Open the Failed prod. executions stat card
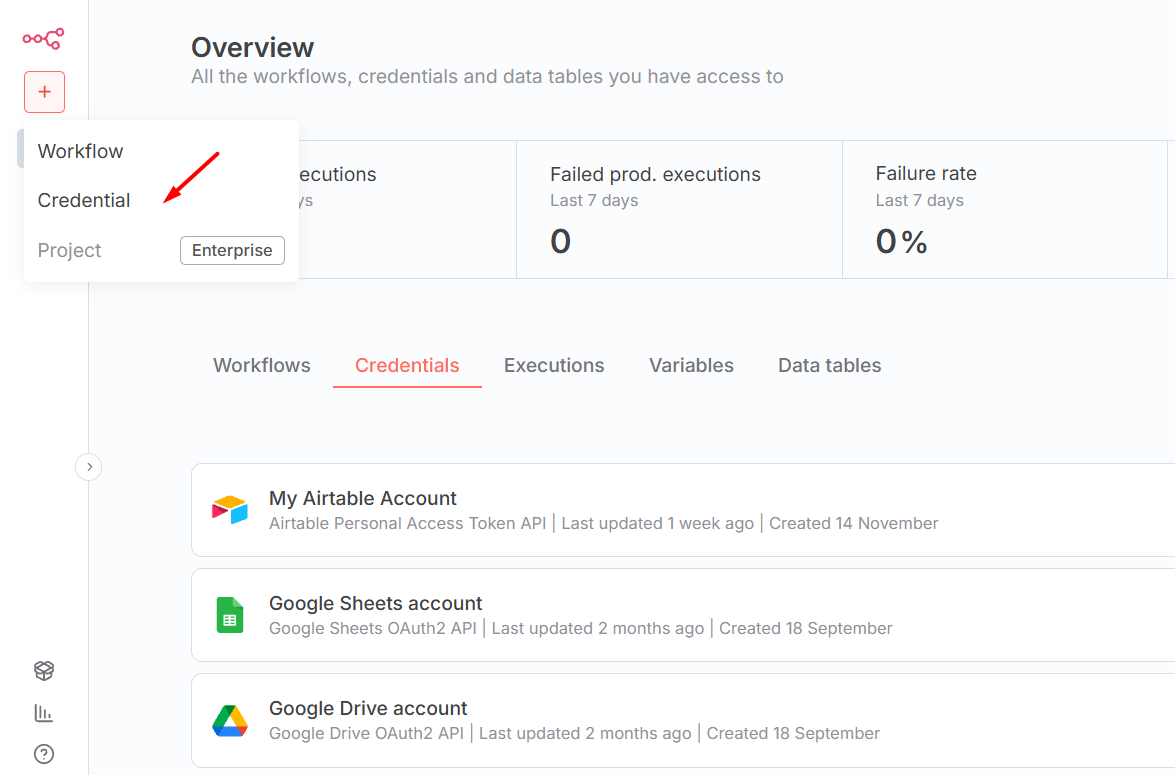Screen dimensions: 1175x775 coord(679,209)
